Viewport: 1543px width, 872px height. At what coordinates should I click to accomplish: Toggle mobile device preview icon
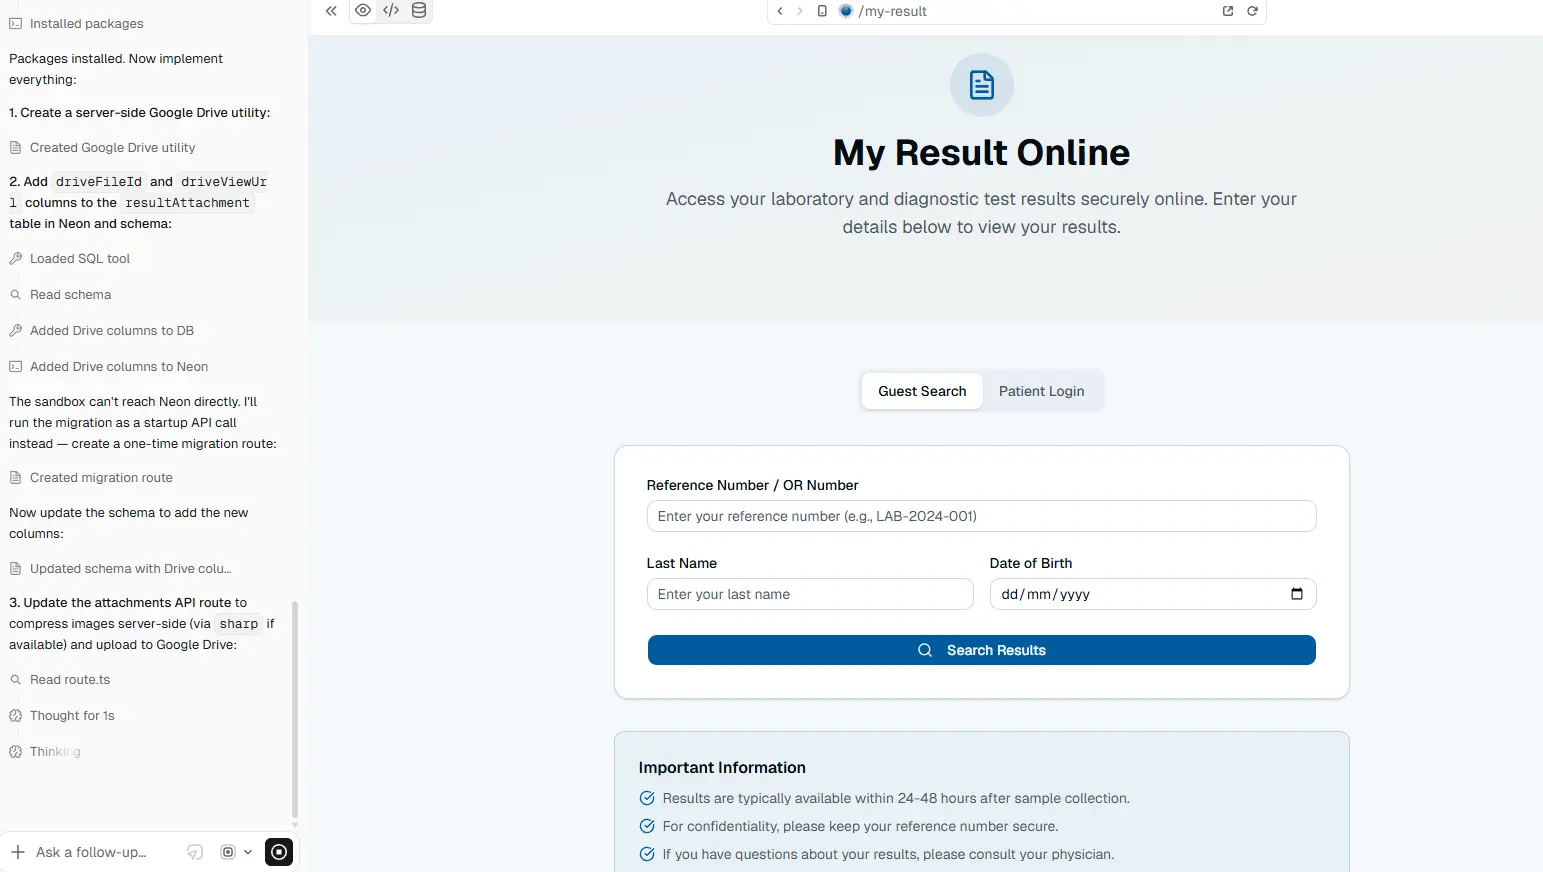822,11
